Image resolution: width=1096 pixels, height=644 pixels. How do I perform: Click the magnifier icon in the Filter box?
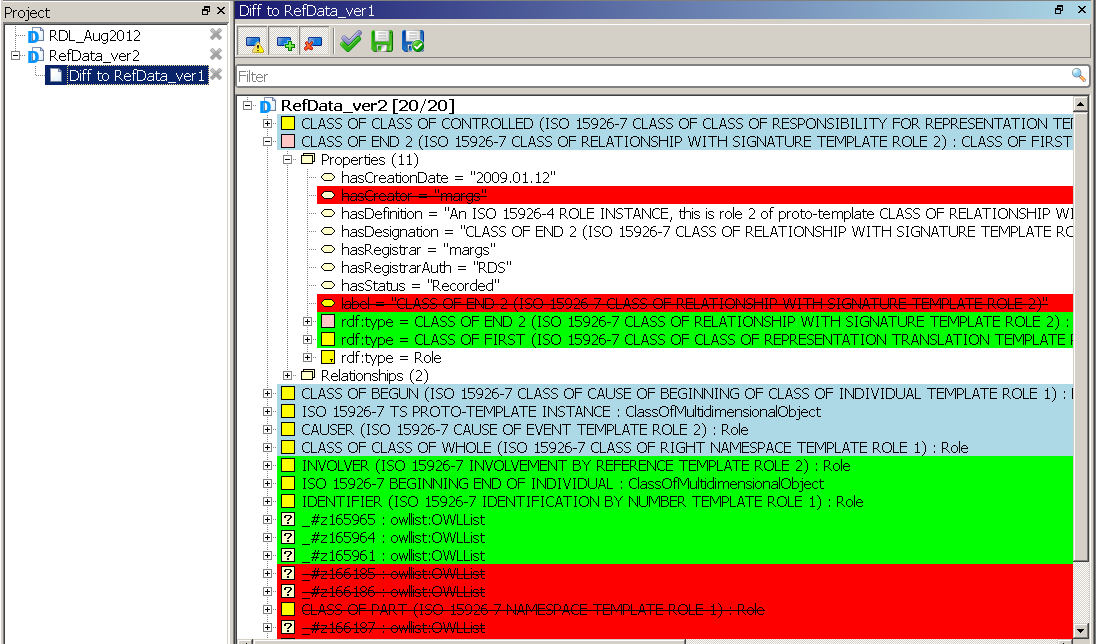pyautogui.click(x=1079, y=75)
